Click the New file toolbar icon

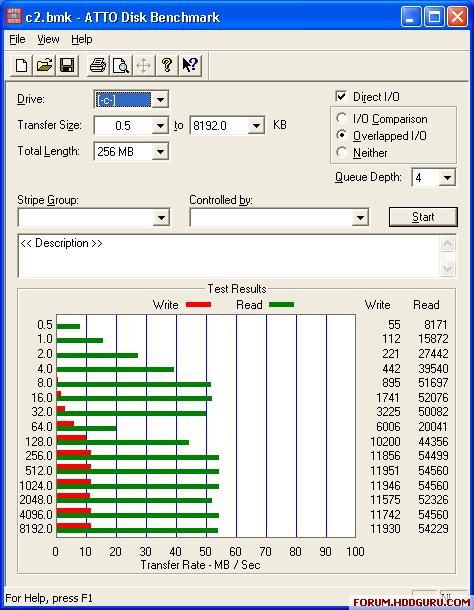tap(21, 65)
